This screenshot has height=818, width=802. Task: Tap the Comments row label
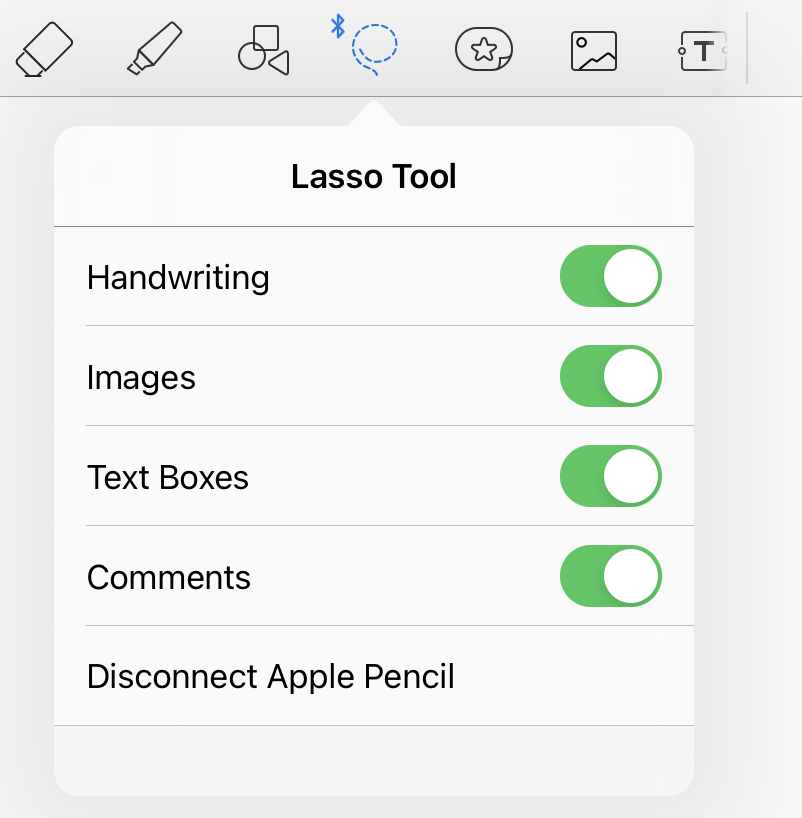169,578
